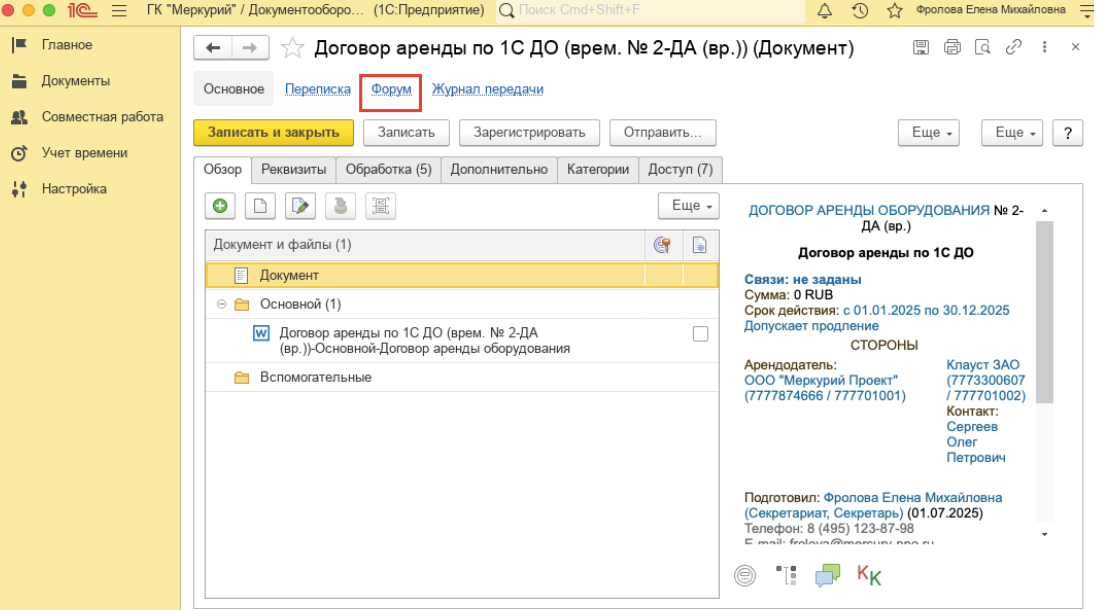Open the Еще dropdown next to help button

point(1012,132)
